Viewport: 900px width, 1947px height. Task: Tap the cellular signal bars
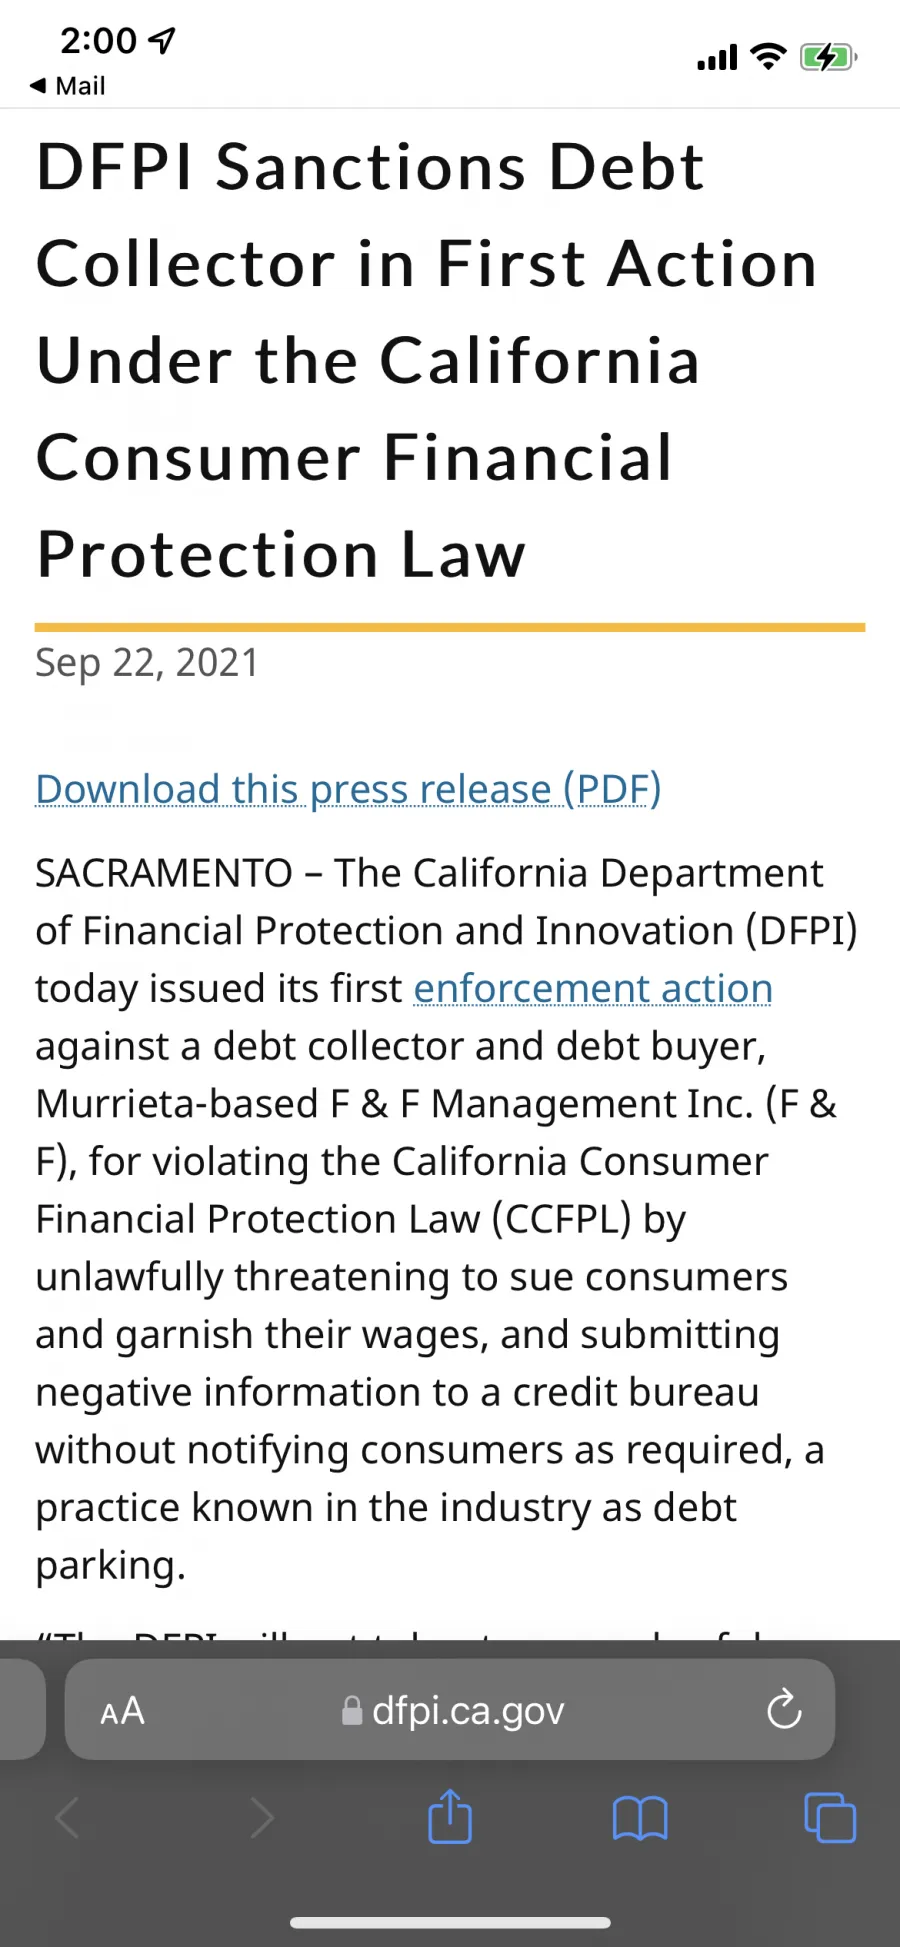coord(717,58)
